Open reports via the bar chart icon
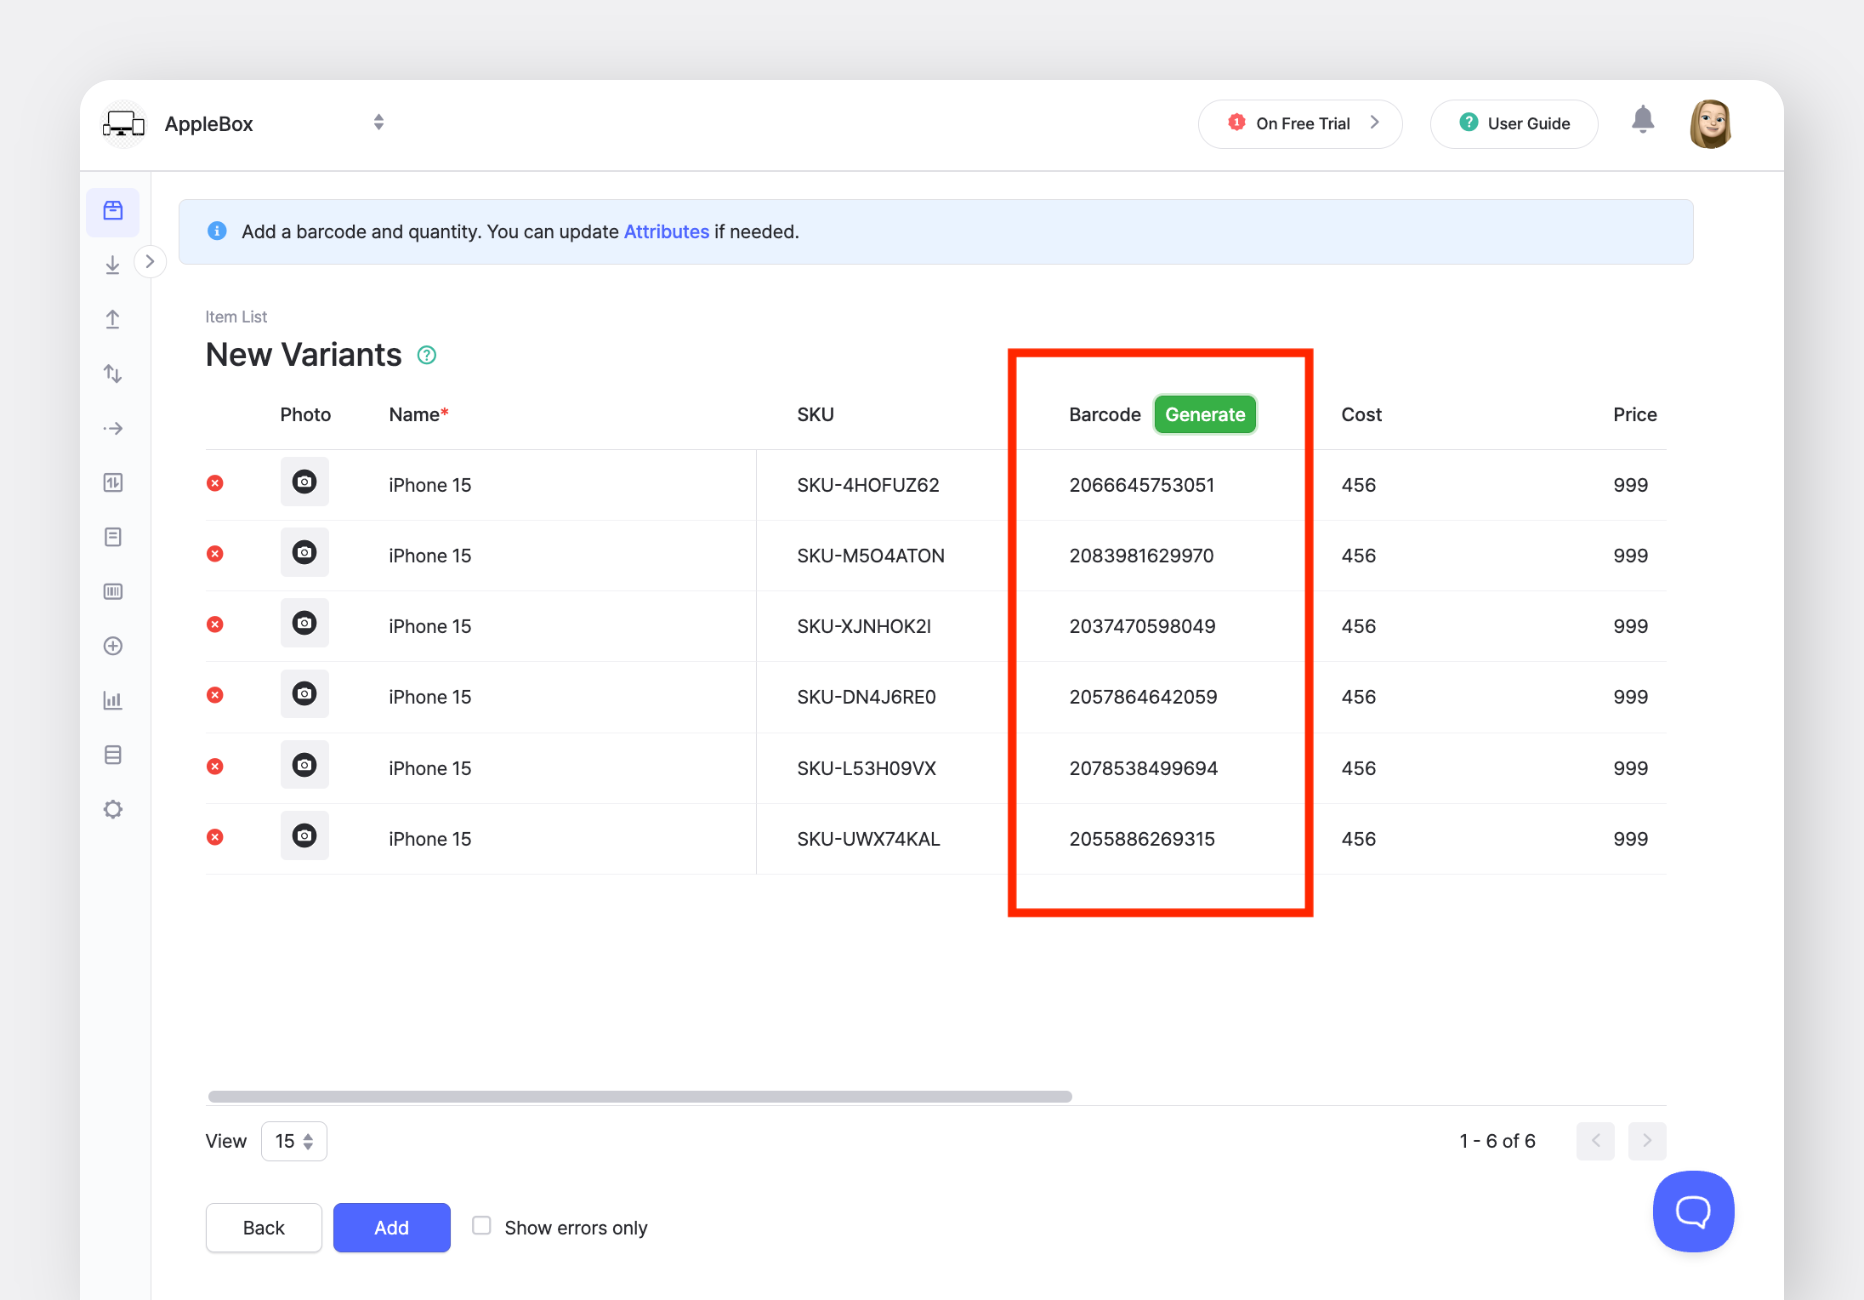Viewport: 1864px width, 1300px height. (x=113, y=700)
